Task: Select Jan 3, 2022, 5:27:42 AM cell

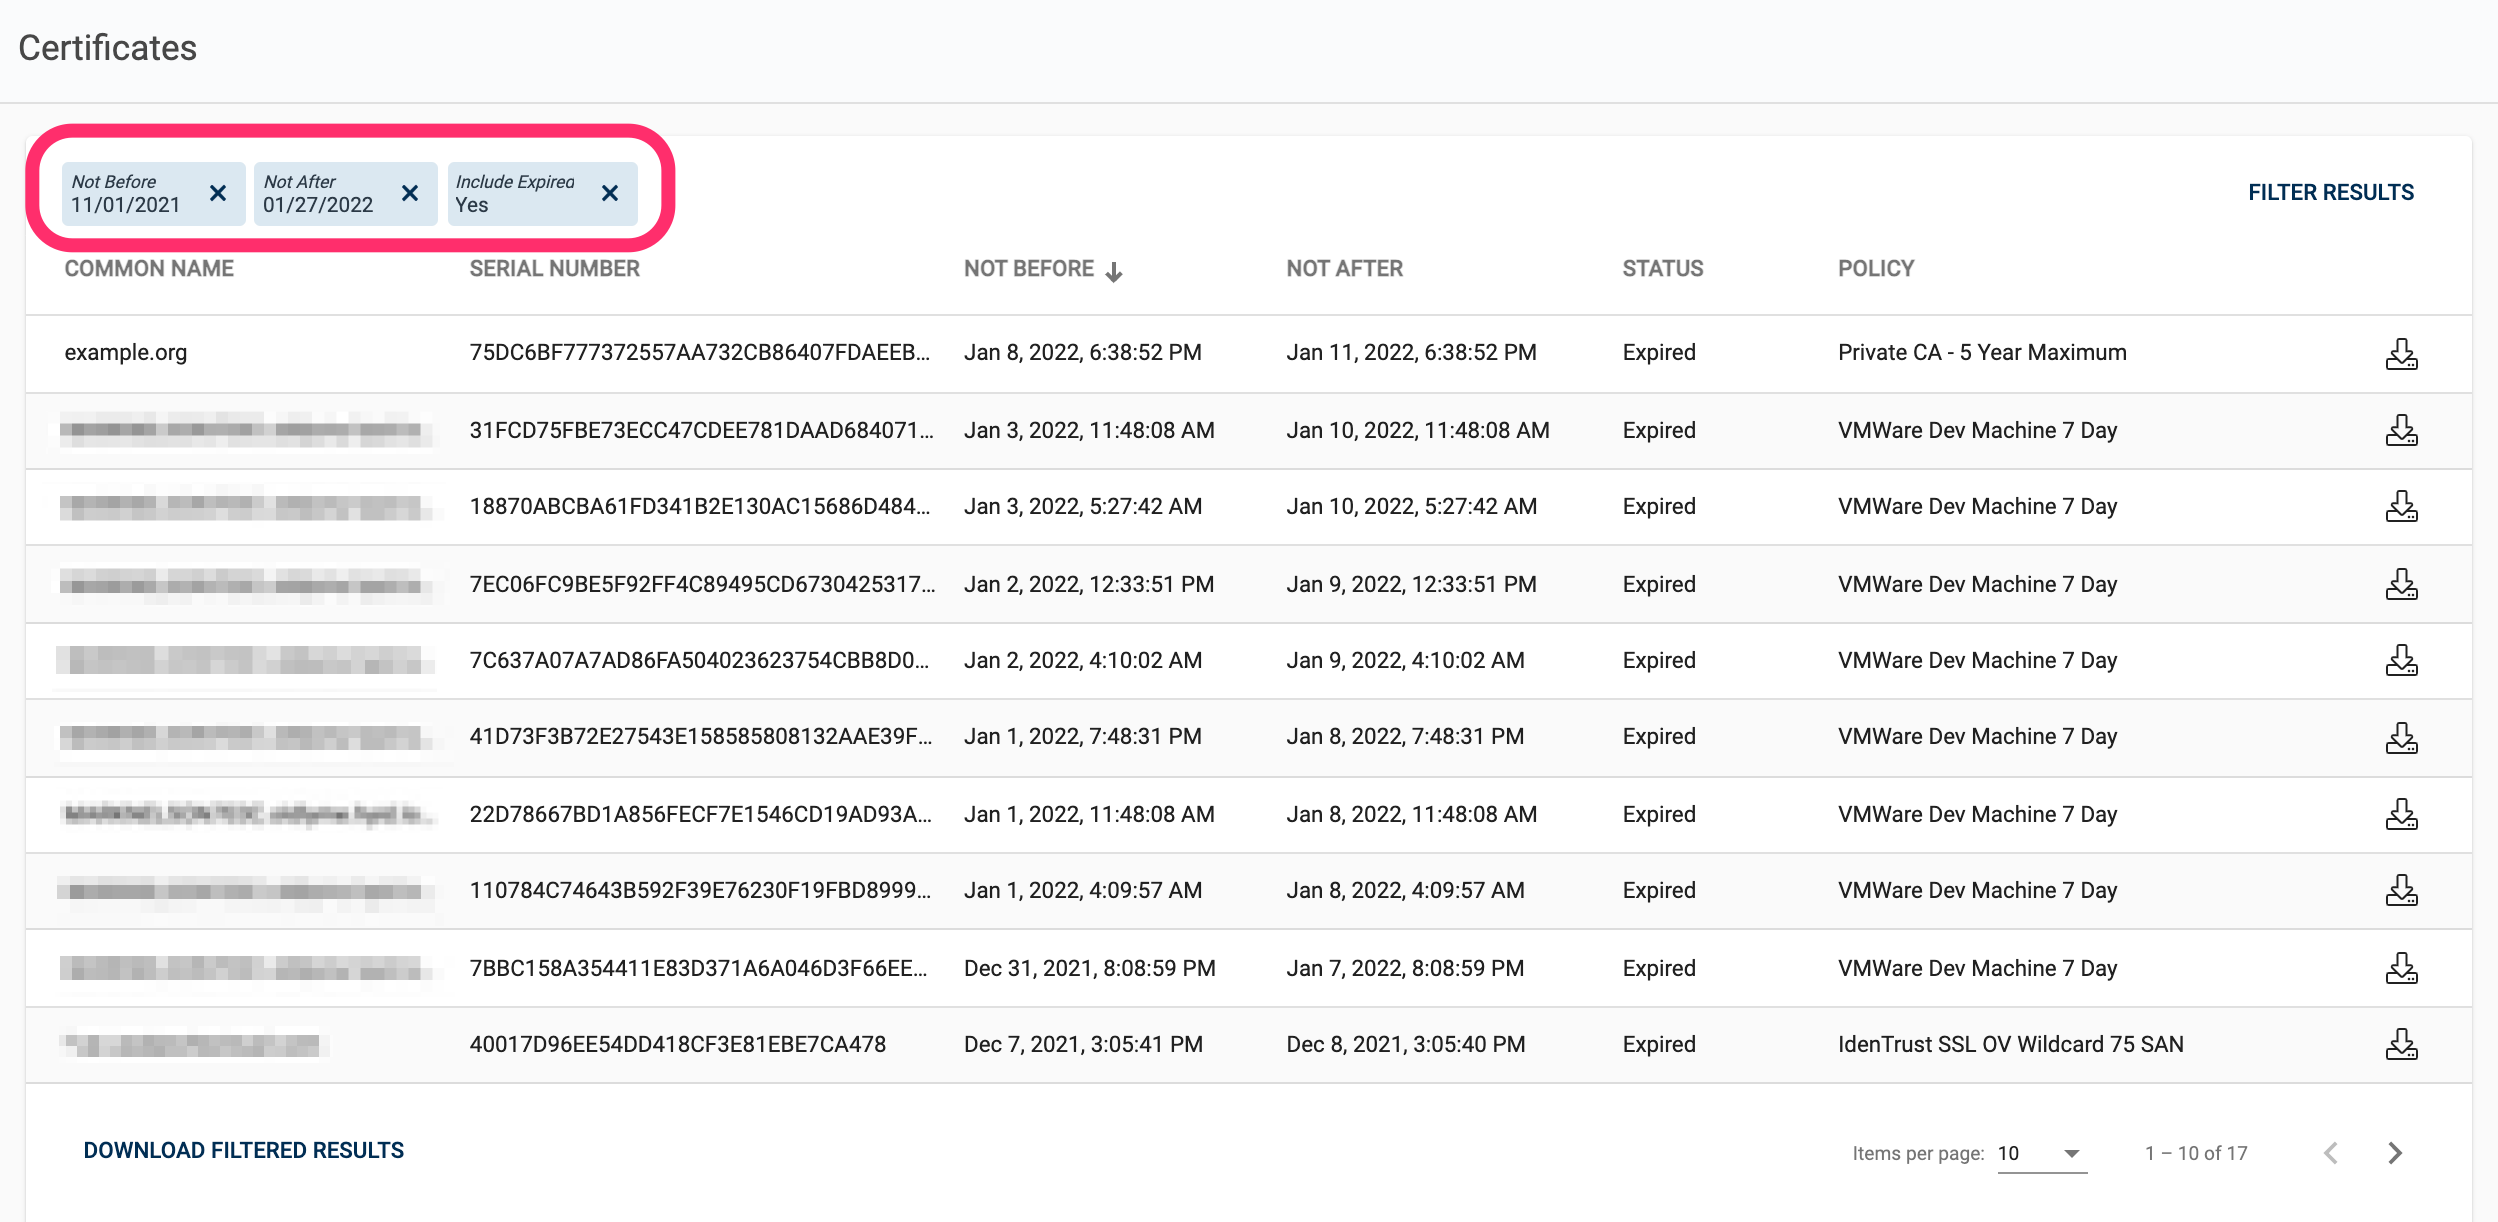Action: (1083, 507)
